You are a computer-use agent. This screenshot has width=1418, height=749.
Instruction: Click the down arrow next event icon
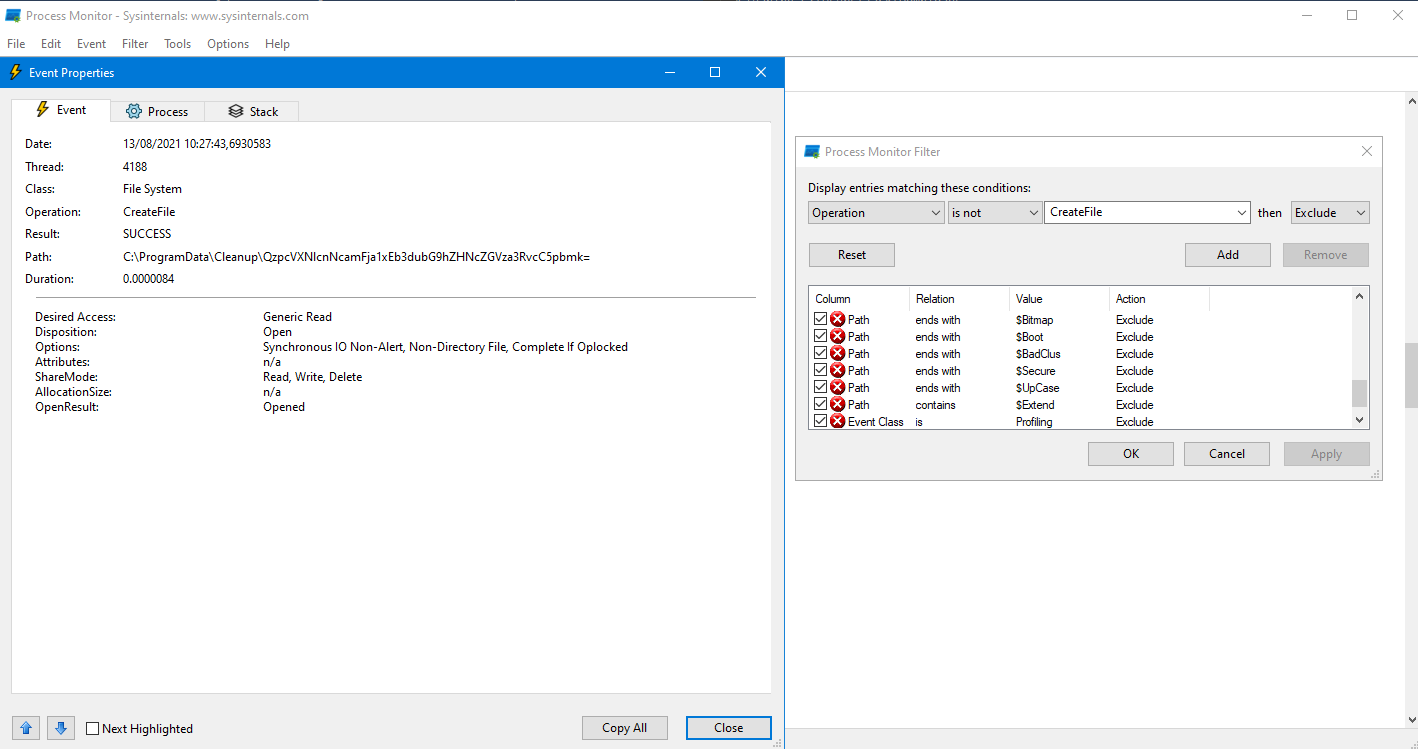[61, 728]
